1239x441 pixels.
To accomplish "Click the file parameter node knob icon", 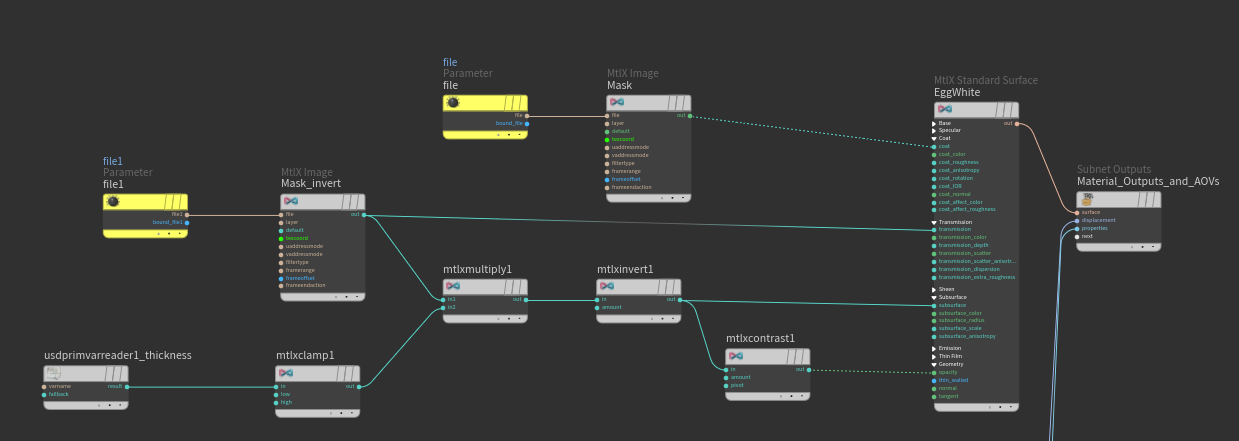I will pyautogui.click(x=453, y=103).
